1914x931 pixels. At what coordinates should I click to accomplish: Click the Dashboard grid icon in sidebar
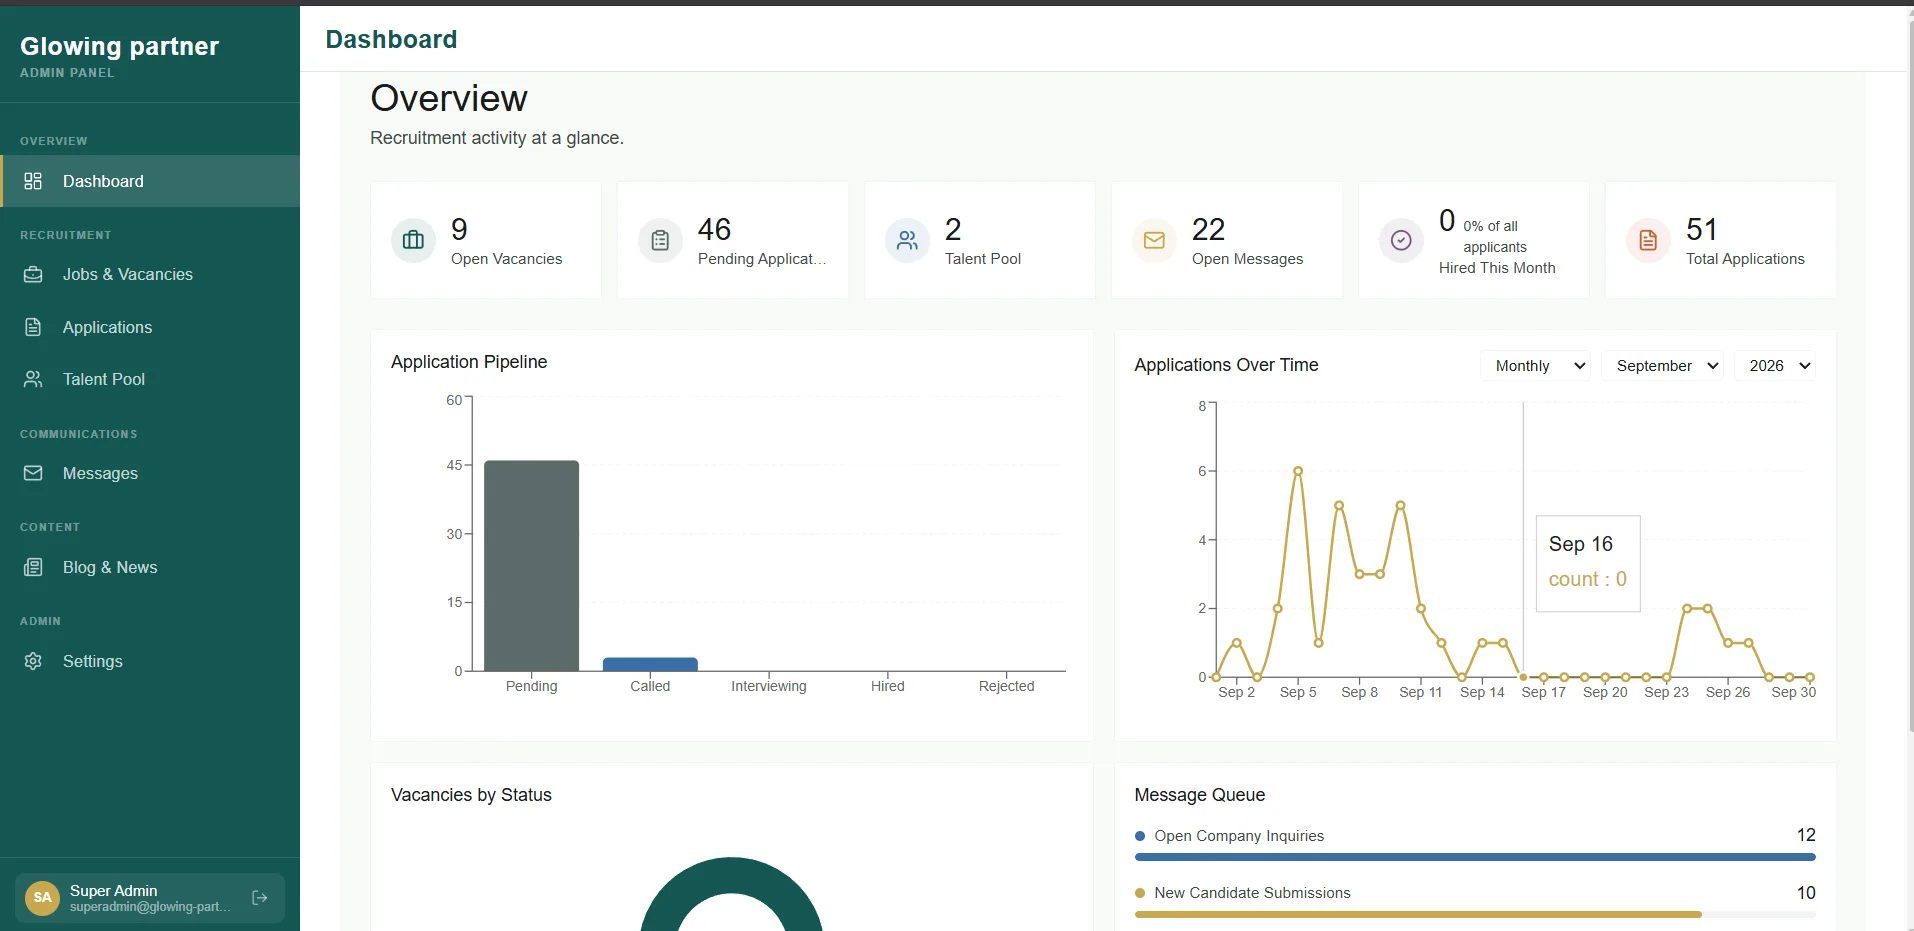click(33, 181)
